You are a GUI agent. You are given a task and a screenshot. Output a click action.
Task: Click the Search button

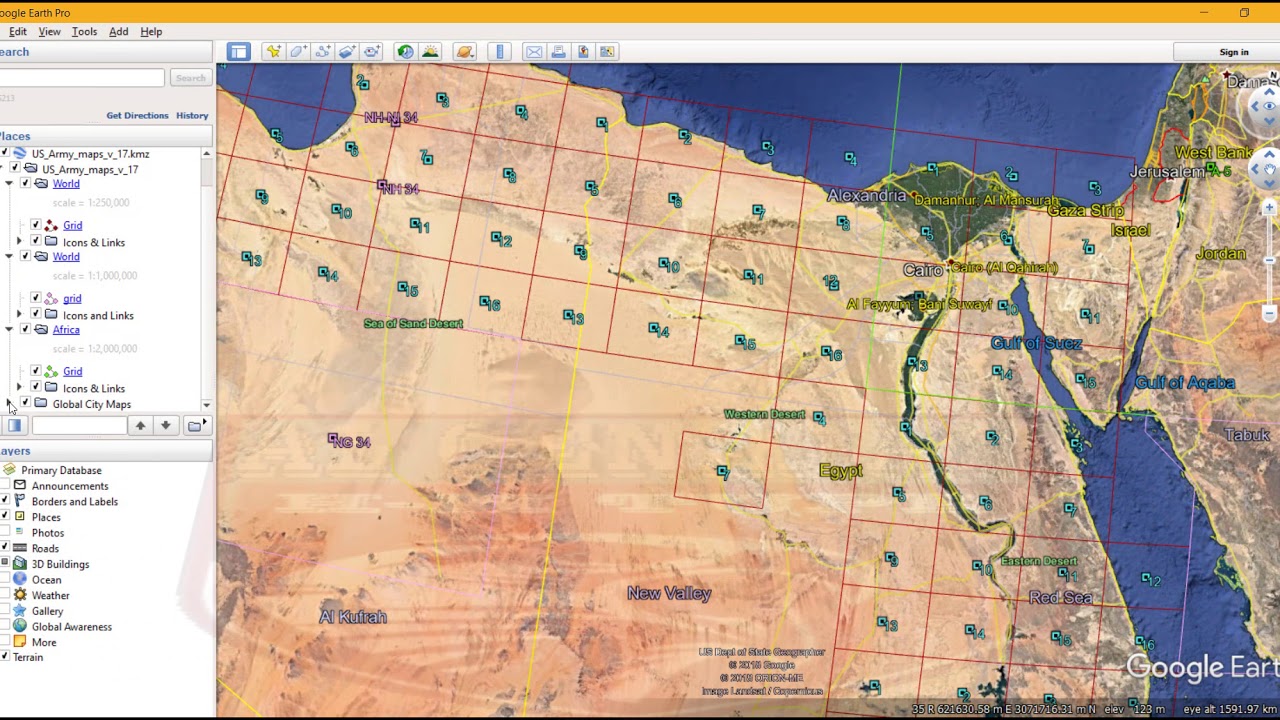click(190, 78)
